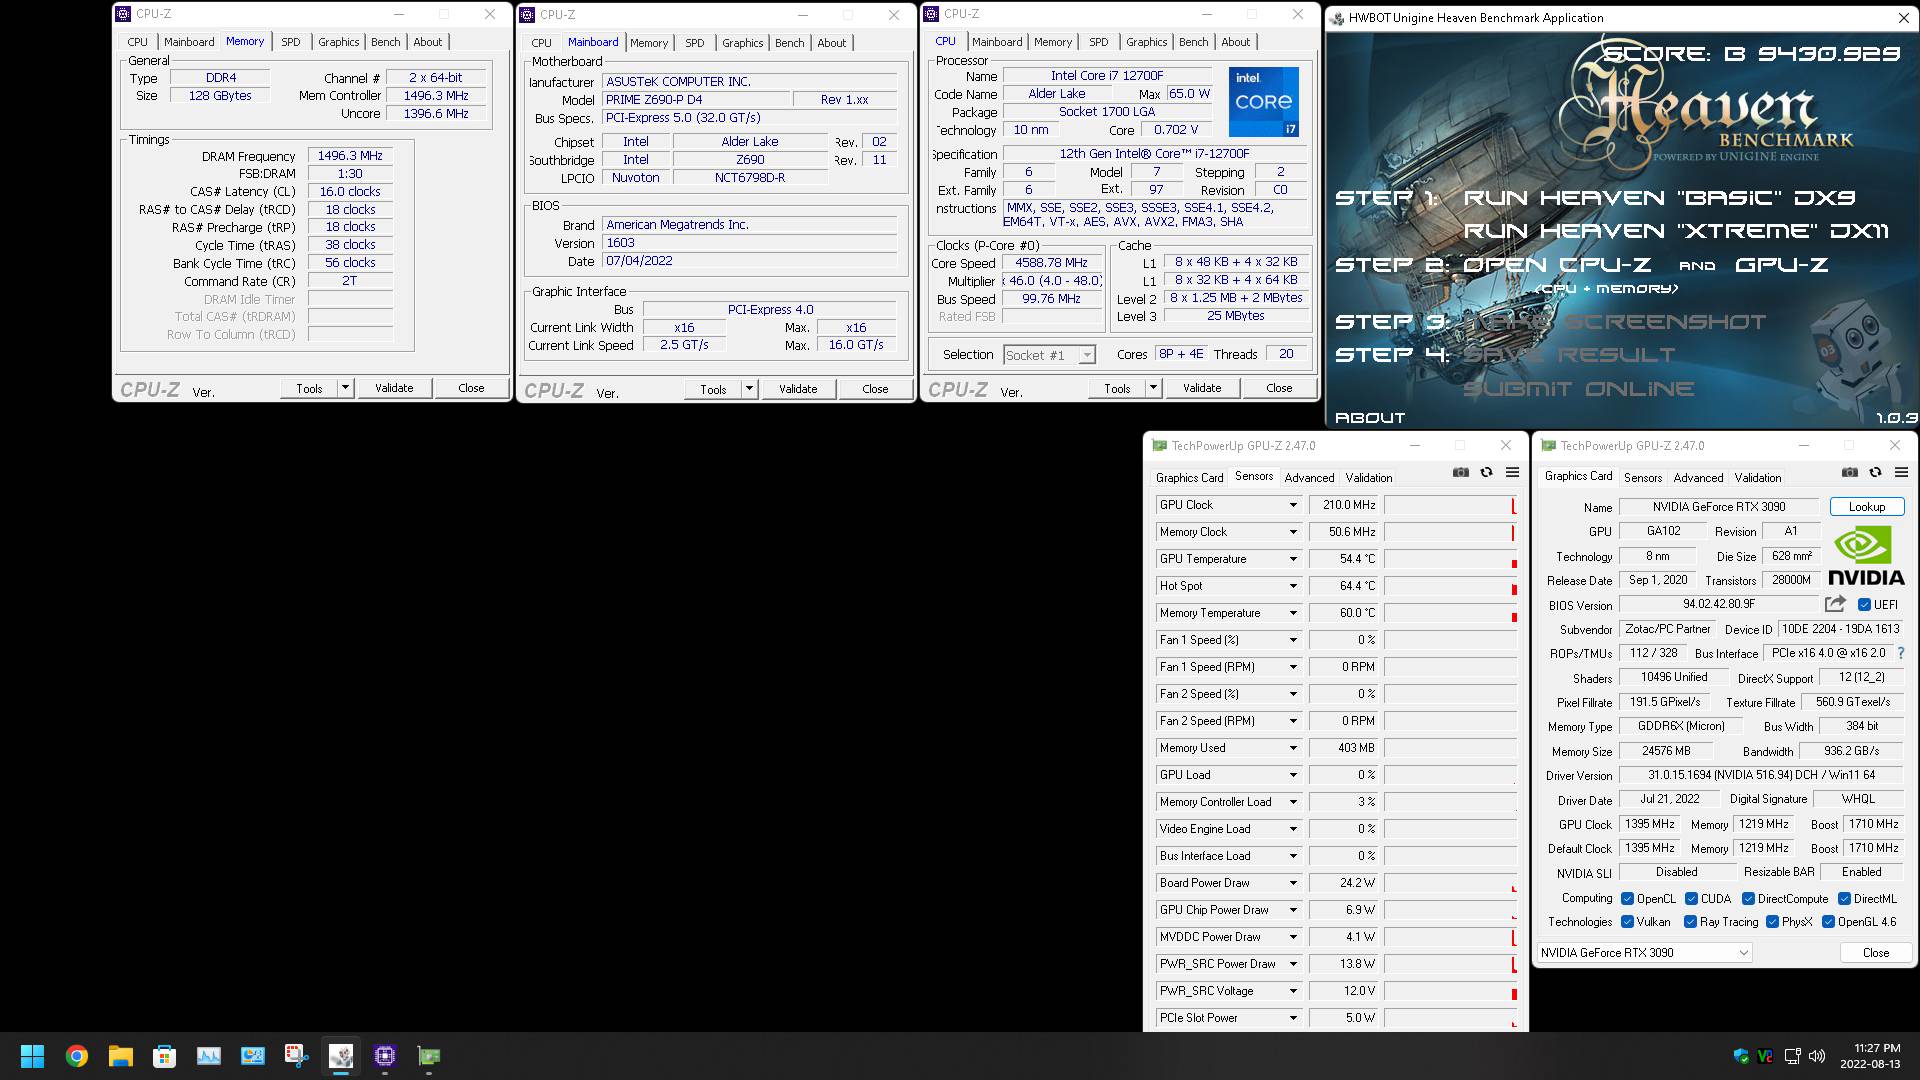Open Socket #1 selection dropdown in CPU-Z
Screen dimensions: 1920x1080
pyautogui.click(x=1050, y=355)
